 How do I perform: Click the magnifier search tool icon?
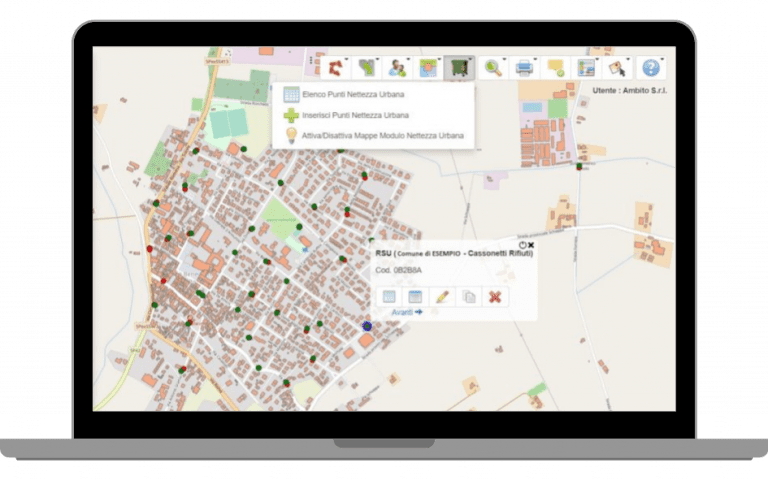492,67
